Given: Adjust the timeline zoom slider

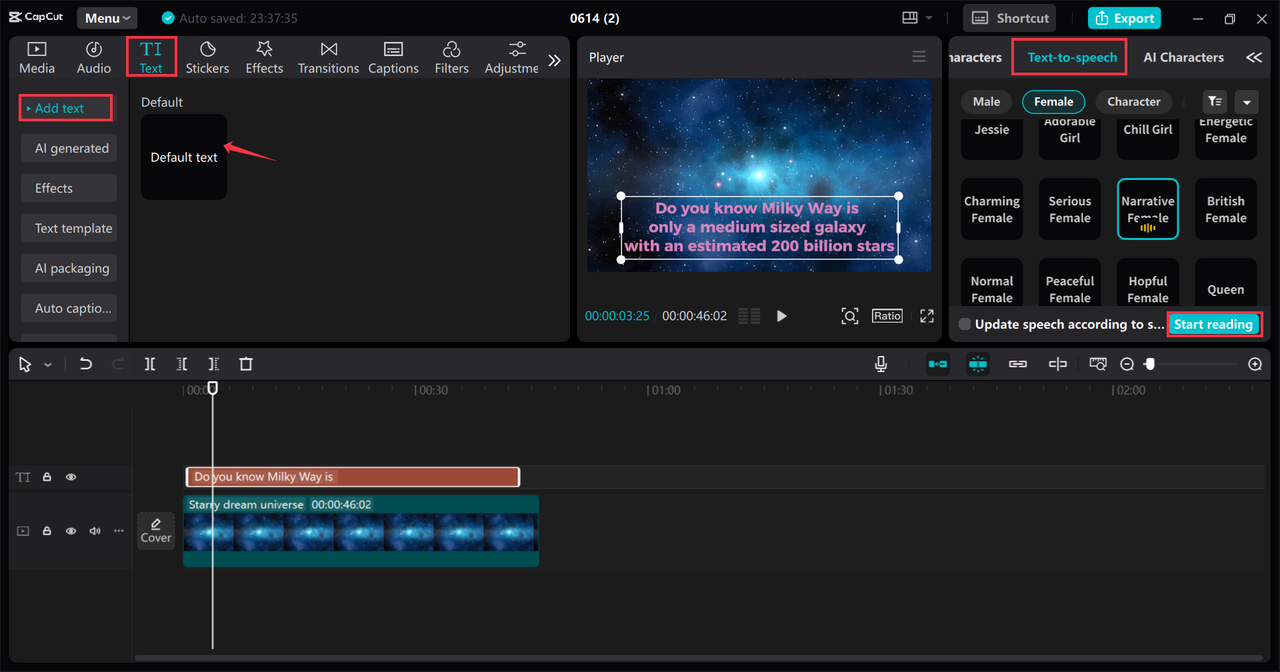Looking at the screenshot, I should click(x=1150, y=364).
